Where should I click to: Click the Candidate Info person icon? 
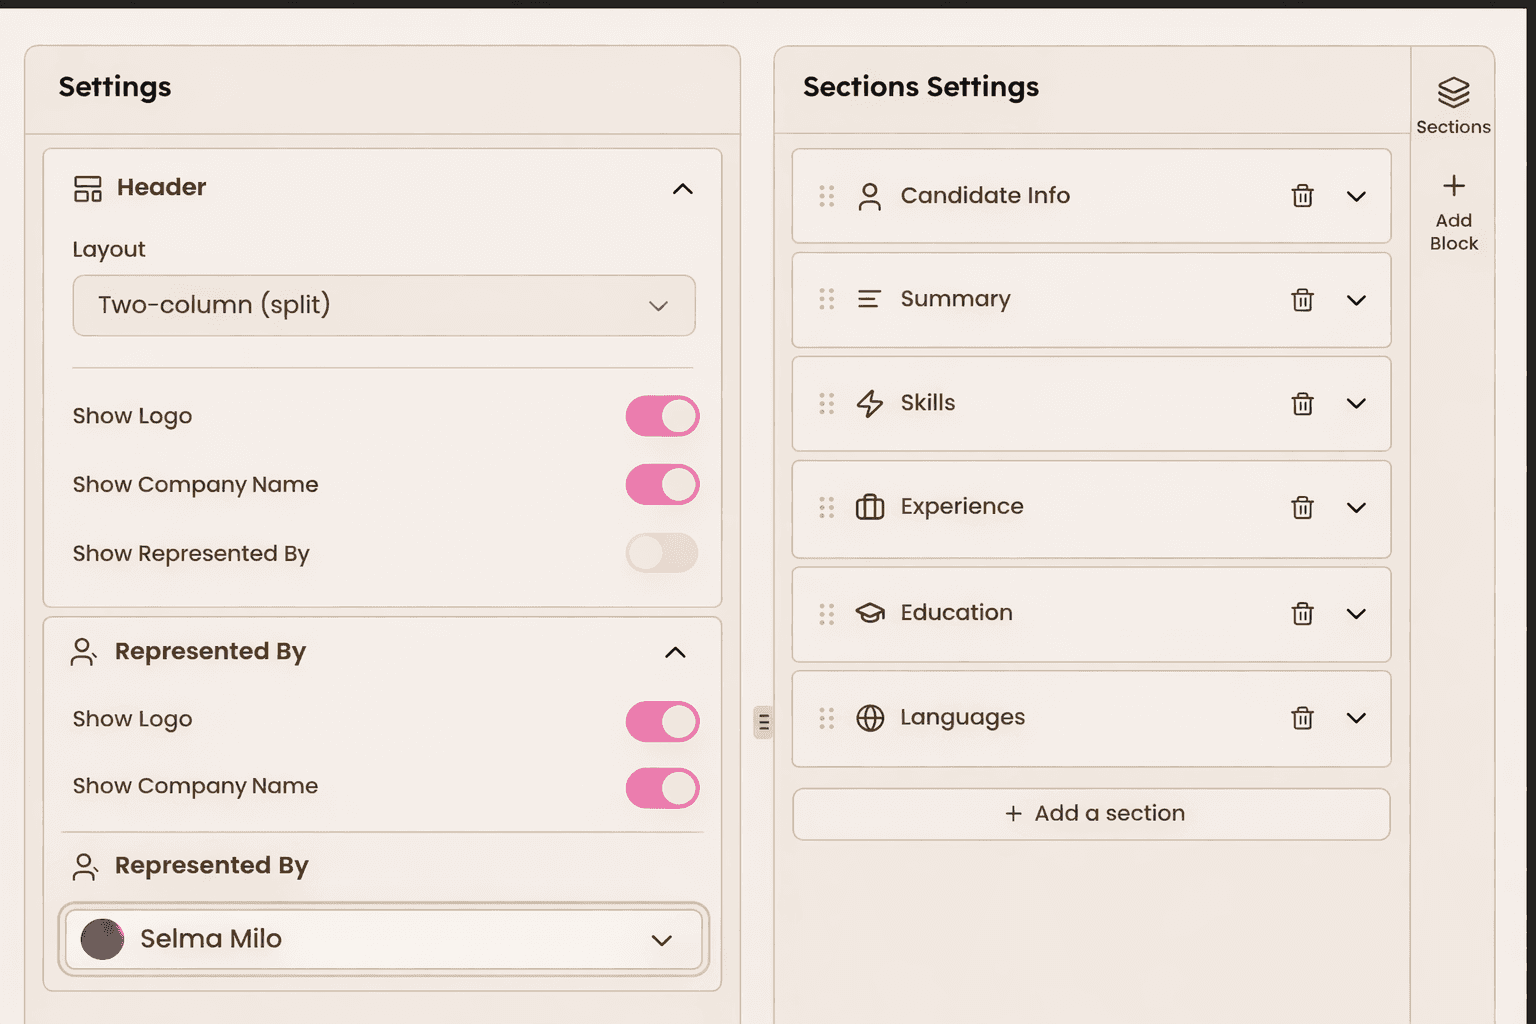pos(870,196)
